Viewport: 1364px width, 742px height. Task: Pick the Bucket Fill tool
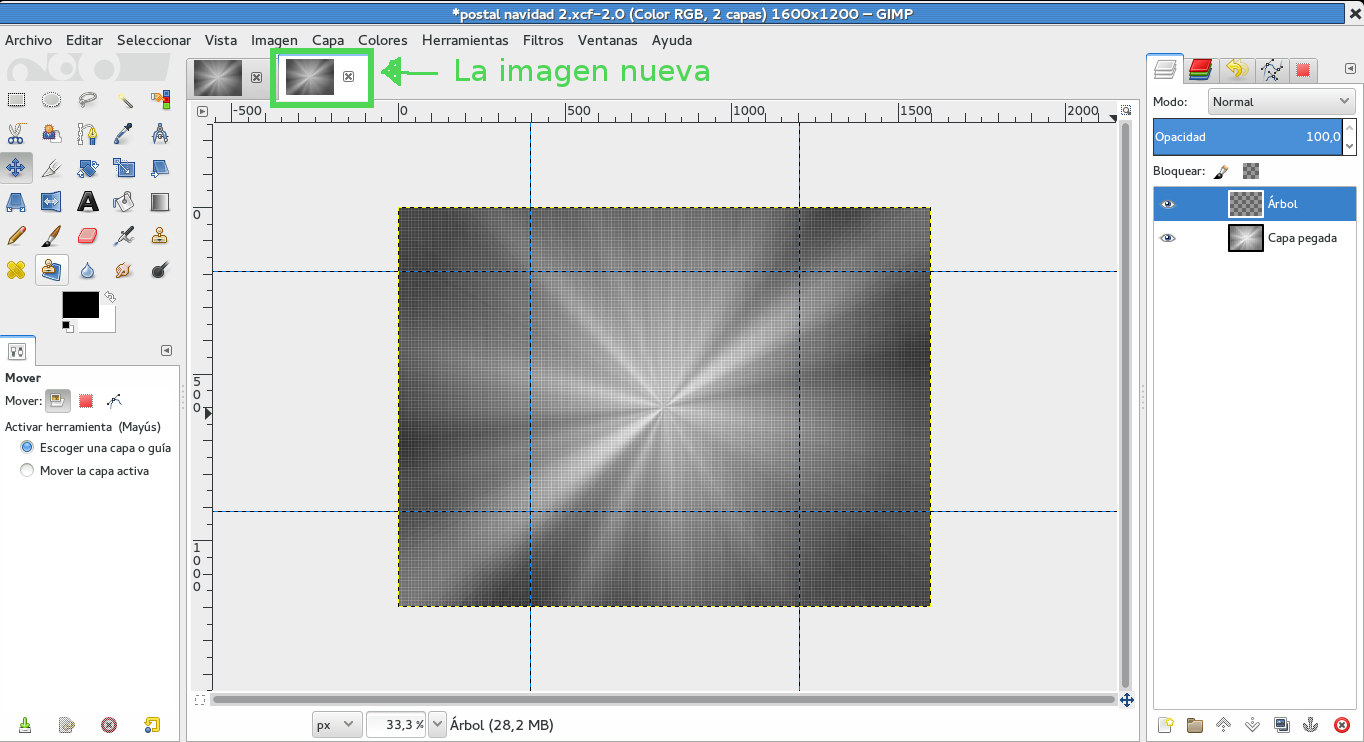123,201
